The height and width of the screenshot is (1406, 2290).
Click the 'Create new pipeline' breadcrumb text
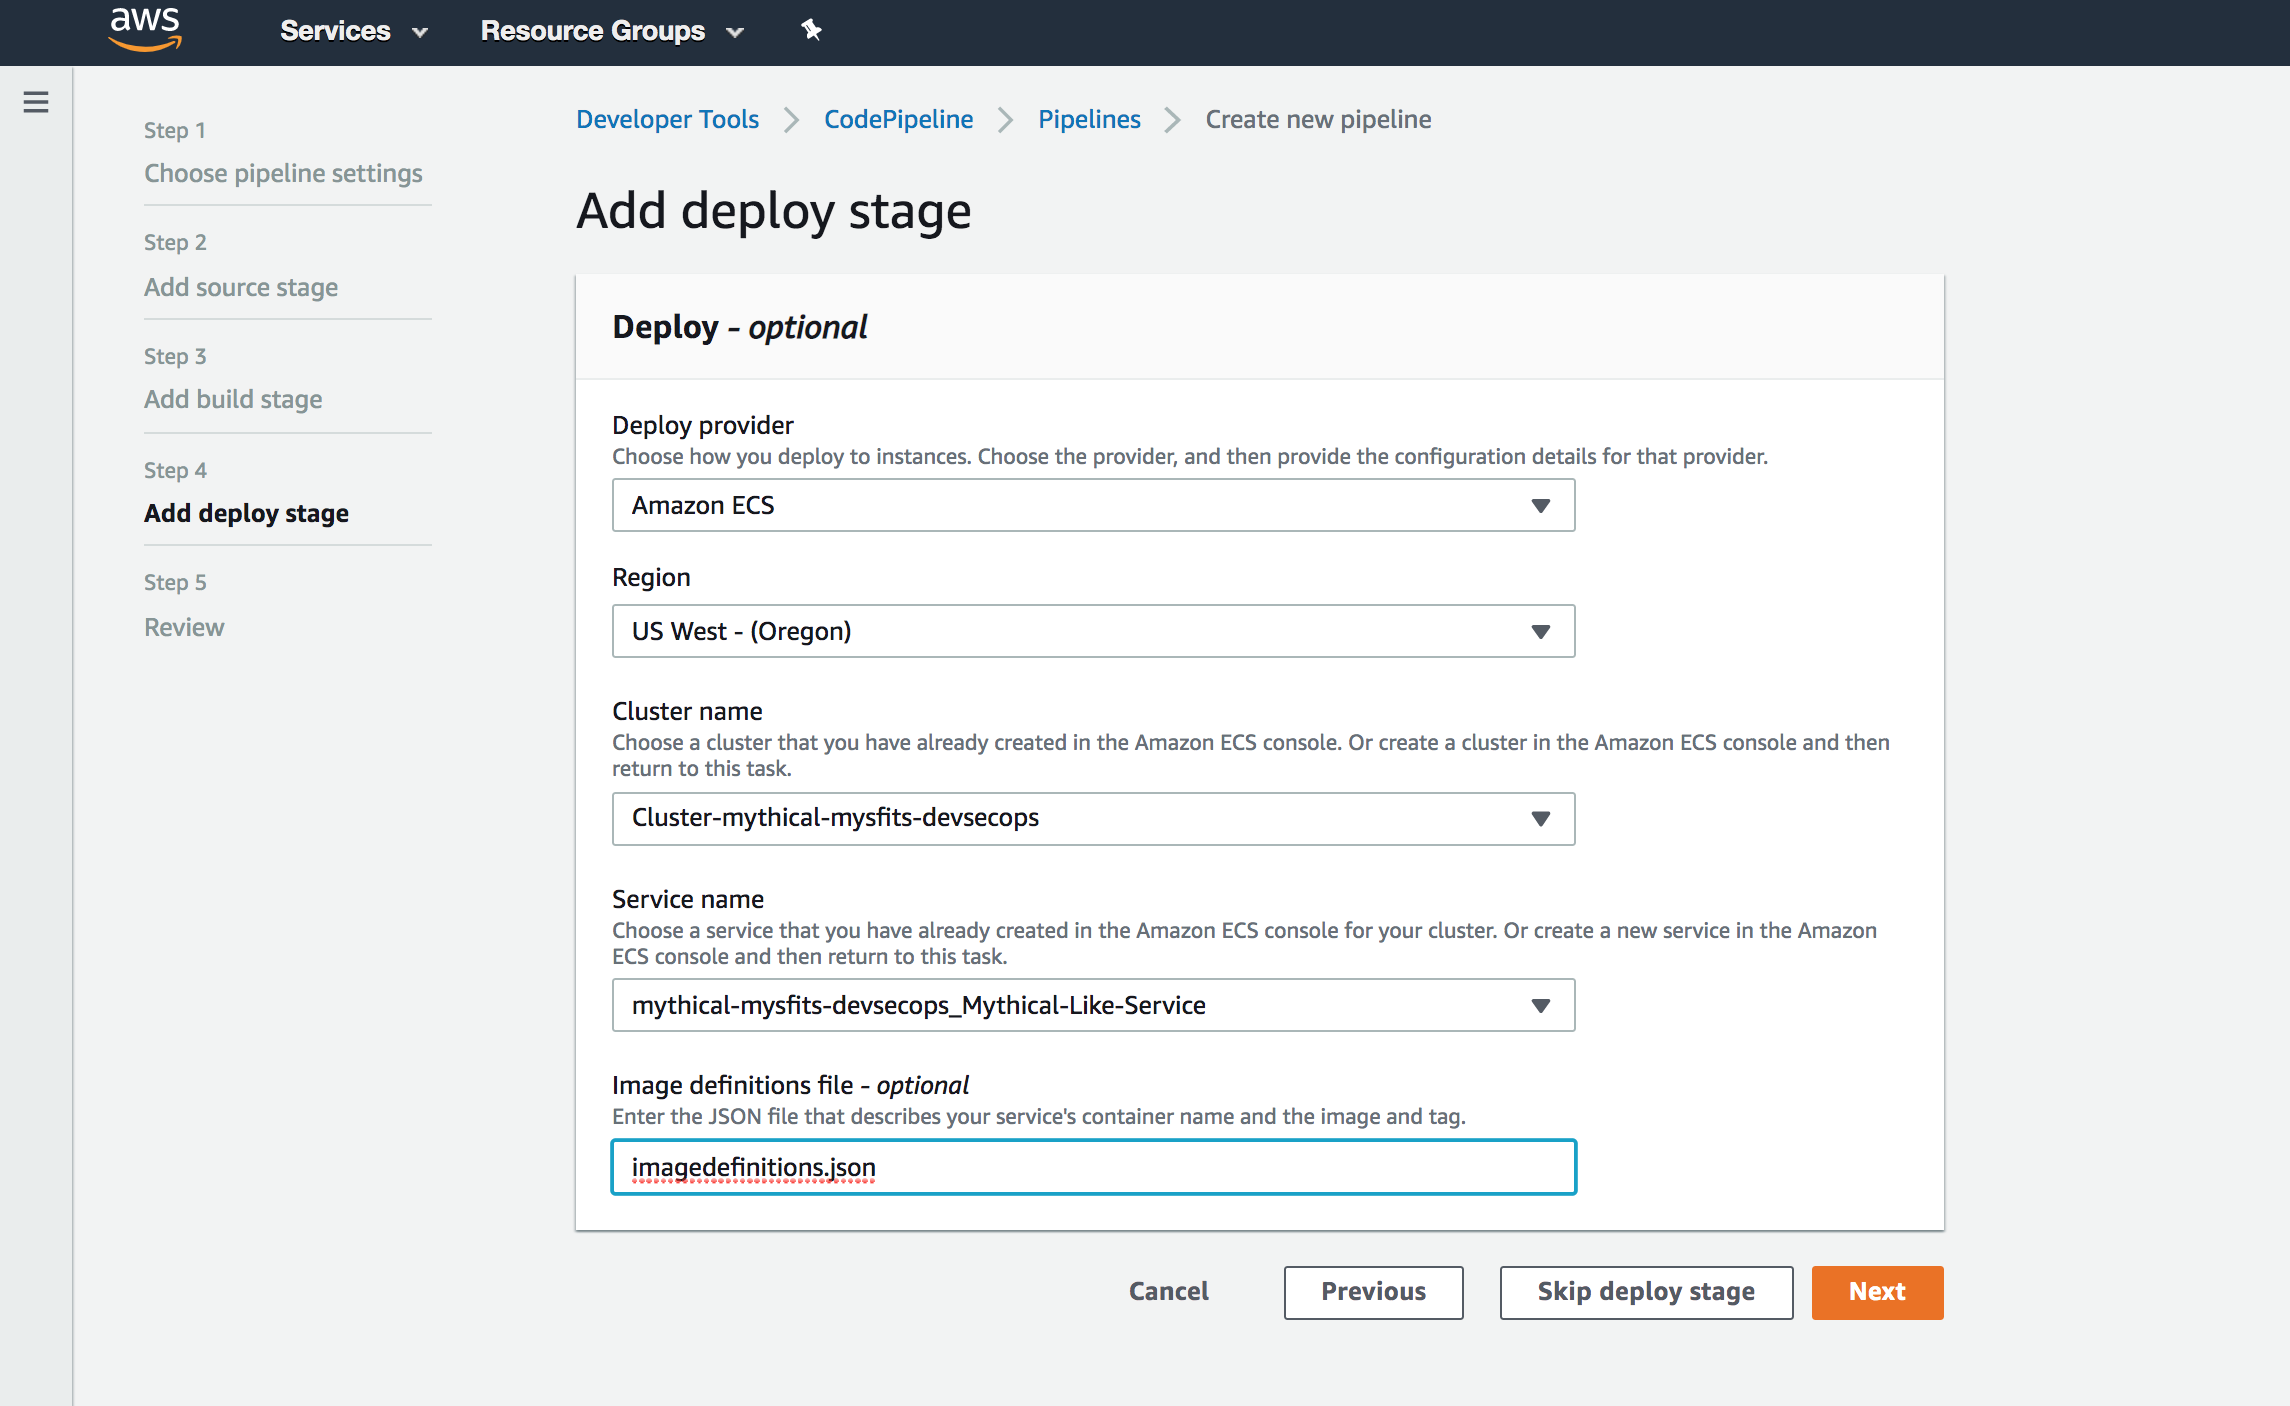tap(1318, 119)
